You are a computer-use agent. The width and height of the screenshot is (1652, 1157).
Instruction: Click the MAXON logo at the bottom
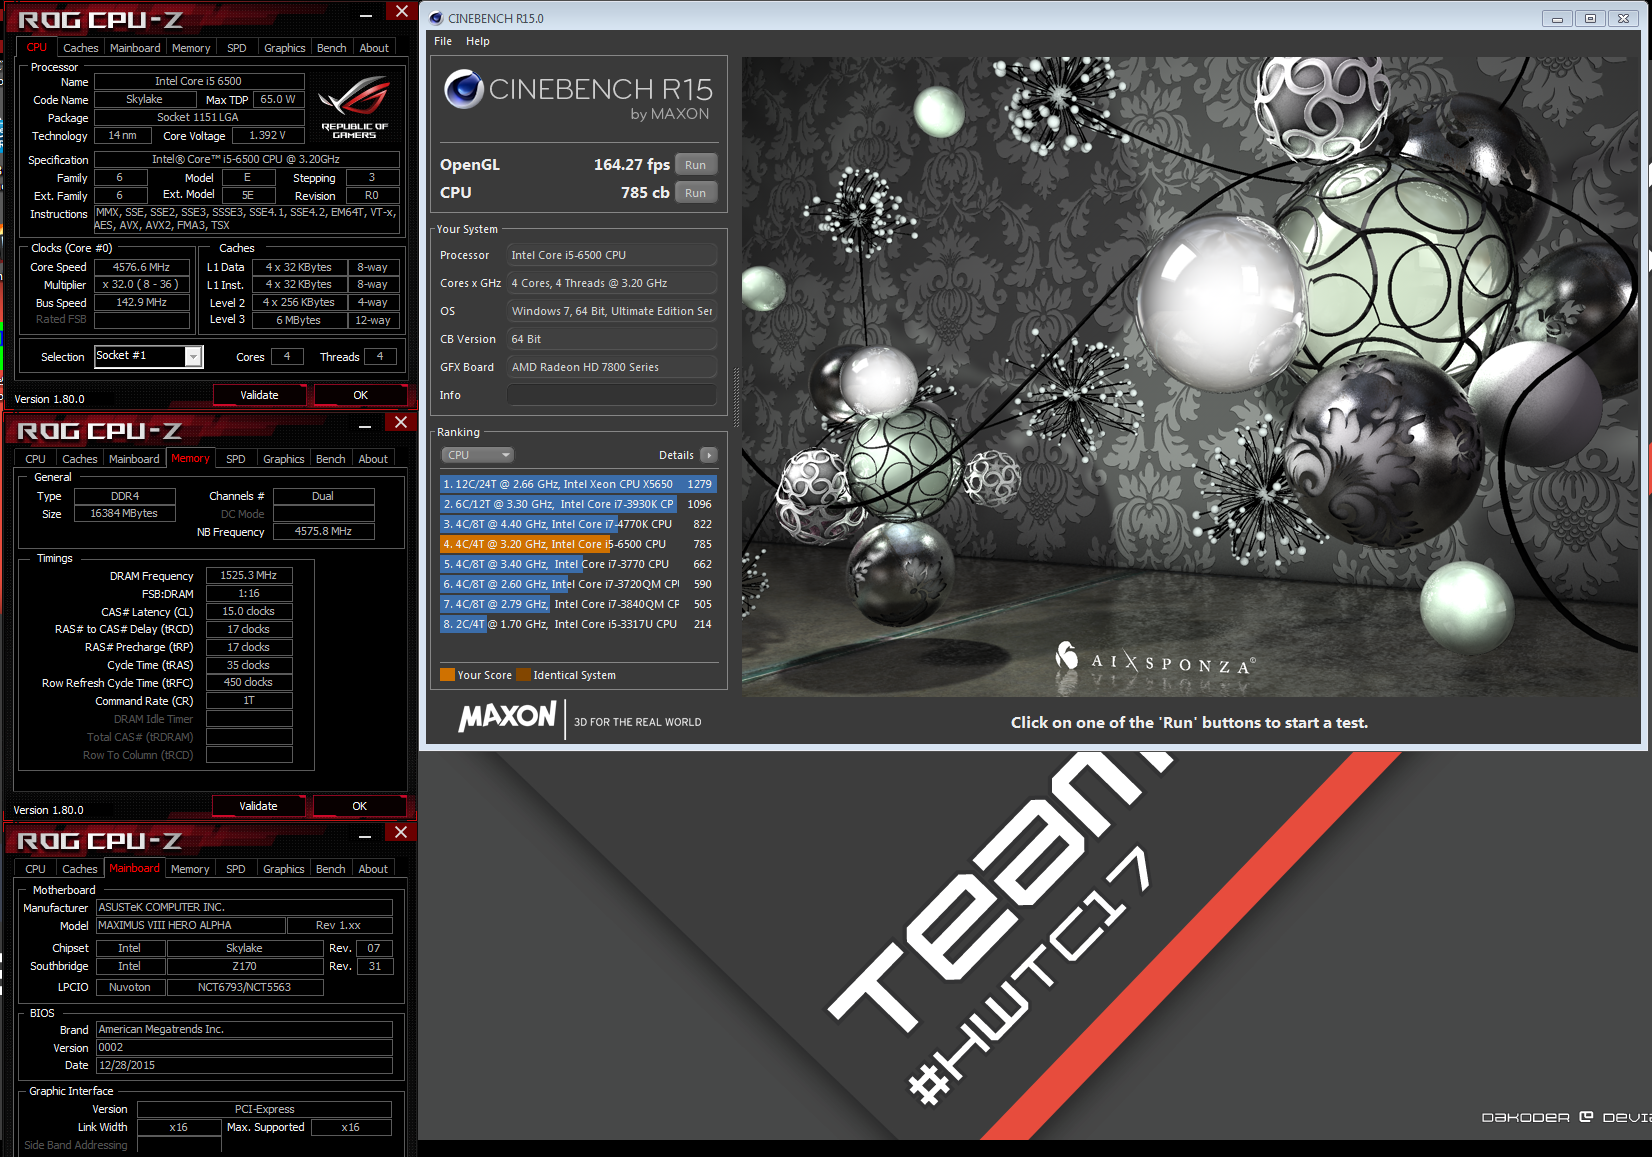tap(507, 717)
